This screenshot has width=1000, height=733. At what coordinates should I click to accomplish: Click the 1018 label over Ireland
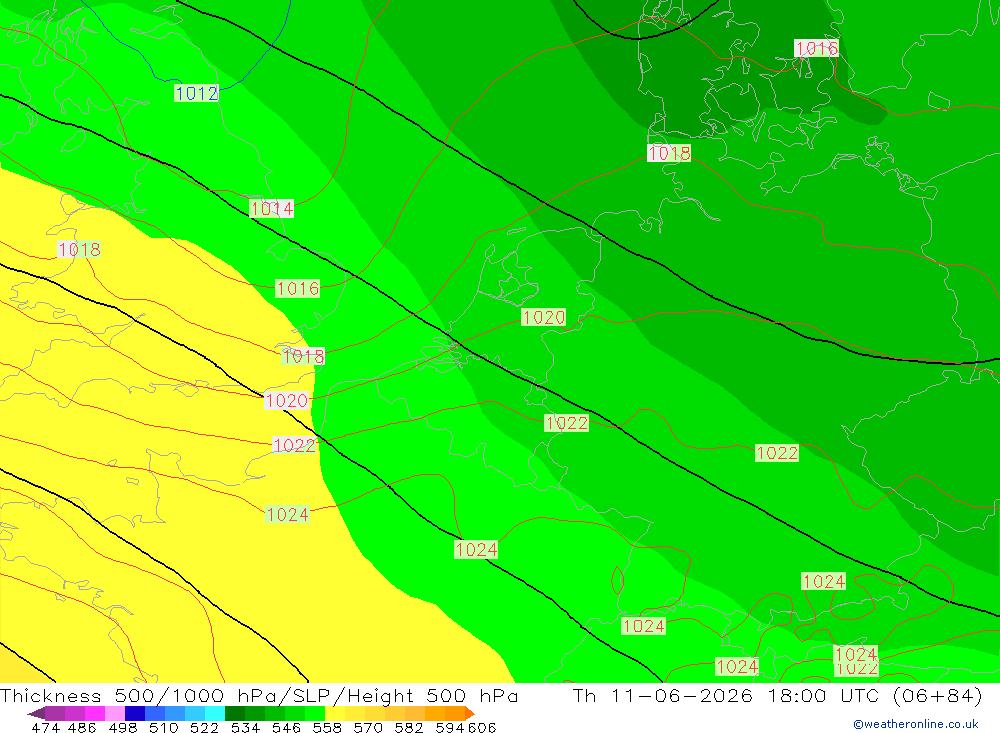79,249
